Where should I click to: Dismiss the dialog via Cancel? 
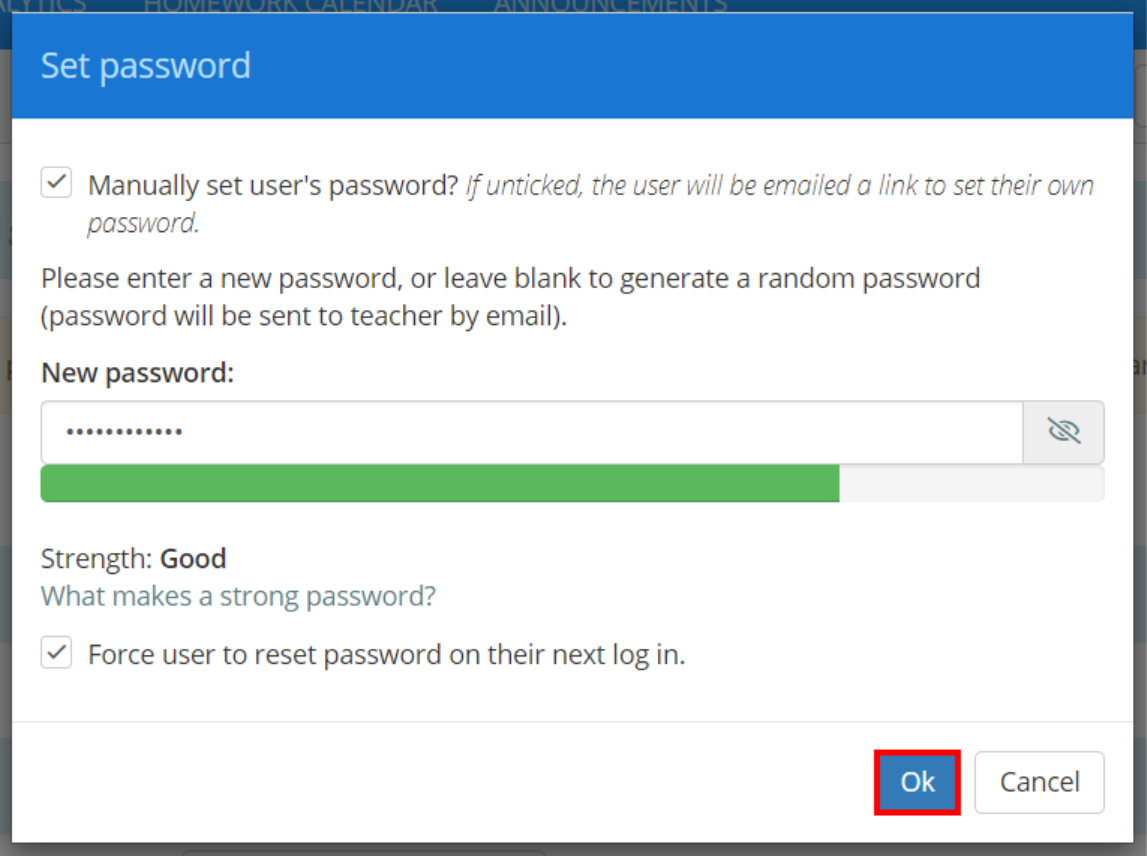click(1039, 783)
